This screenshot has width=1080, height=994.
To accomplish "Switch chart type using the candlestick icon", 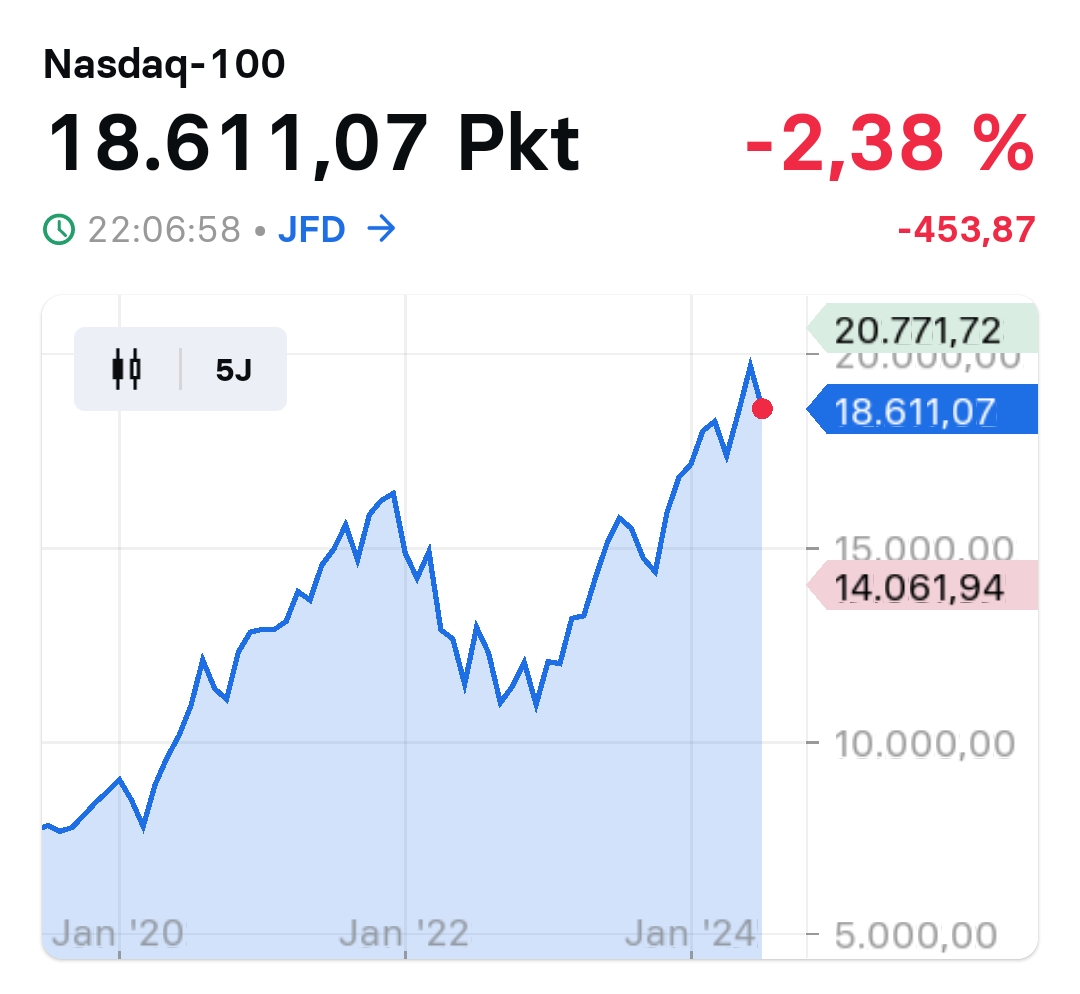I will coord(126,369).
